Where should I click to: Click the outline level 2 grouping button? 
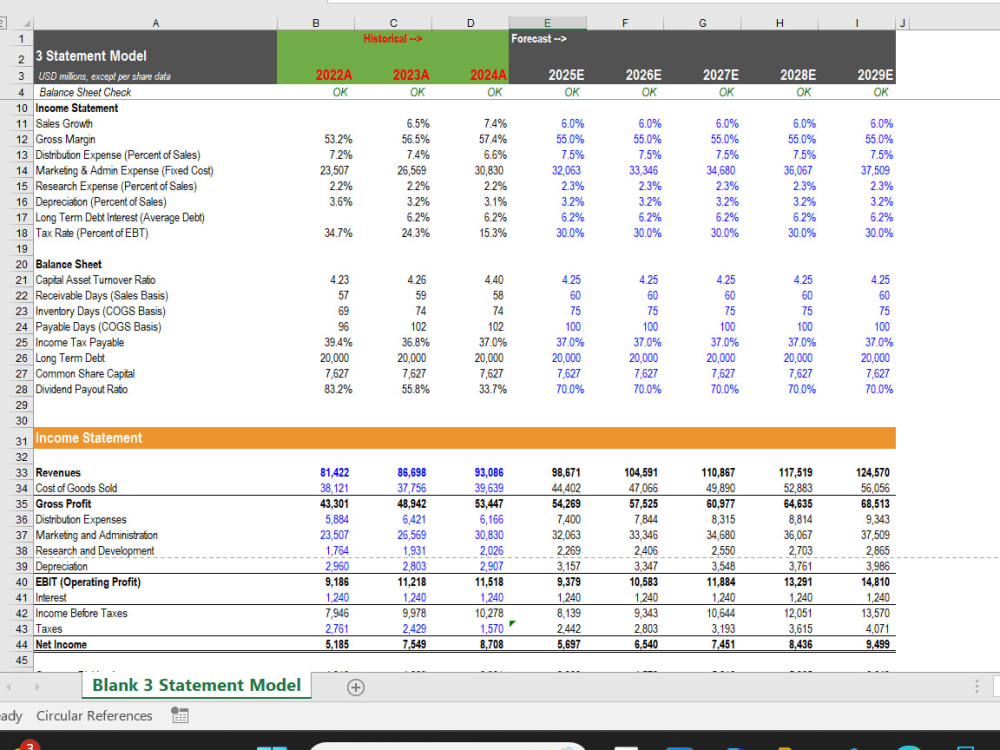2,24
